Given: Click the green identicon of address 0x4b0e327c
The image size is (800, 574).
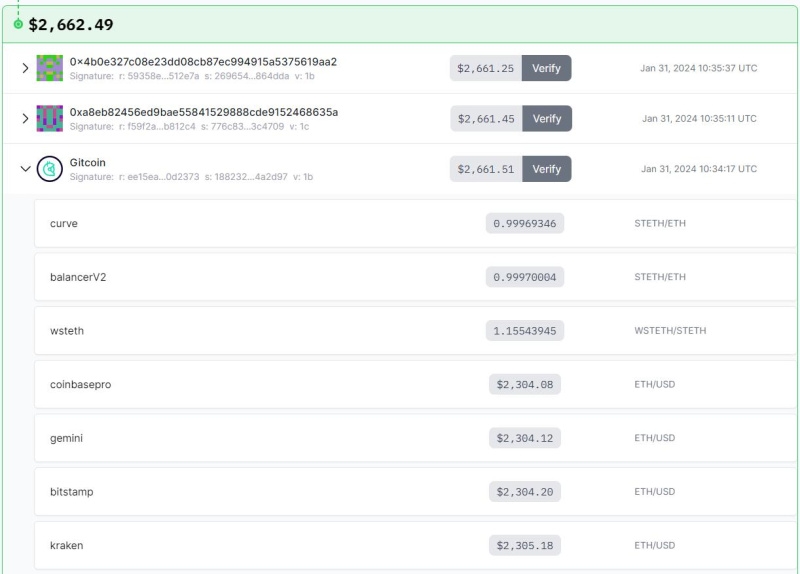Looking at the screenshot, I should (x=49, y=68).
